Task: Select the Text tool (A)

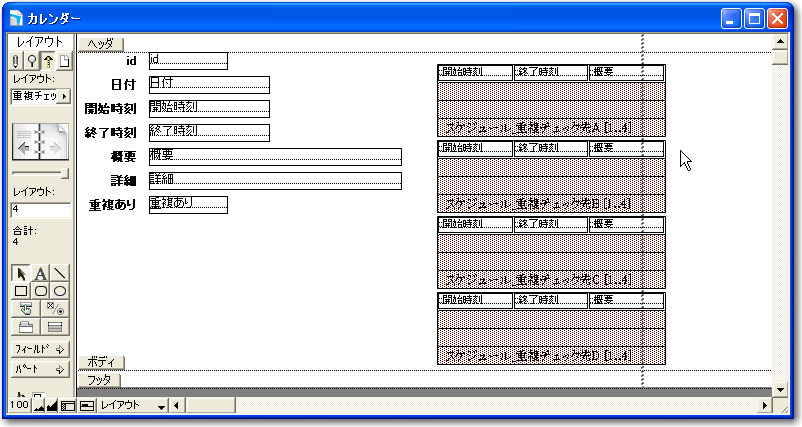Action: pos(41,273)
